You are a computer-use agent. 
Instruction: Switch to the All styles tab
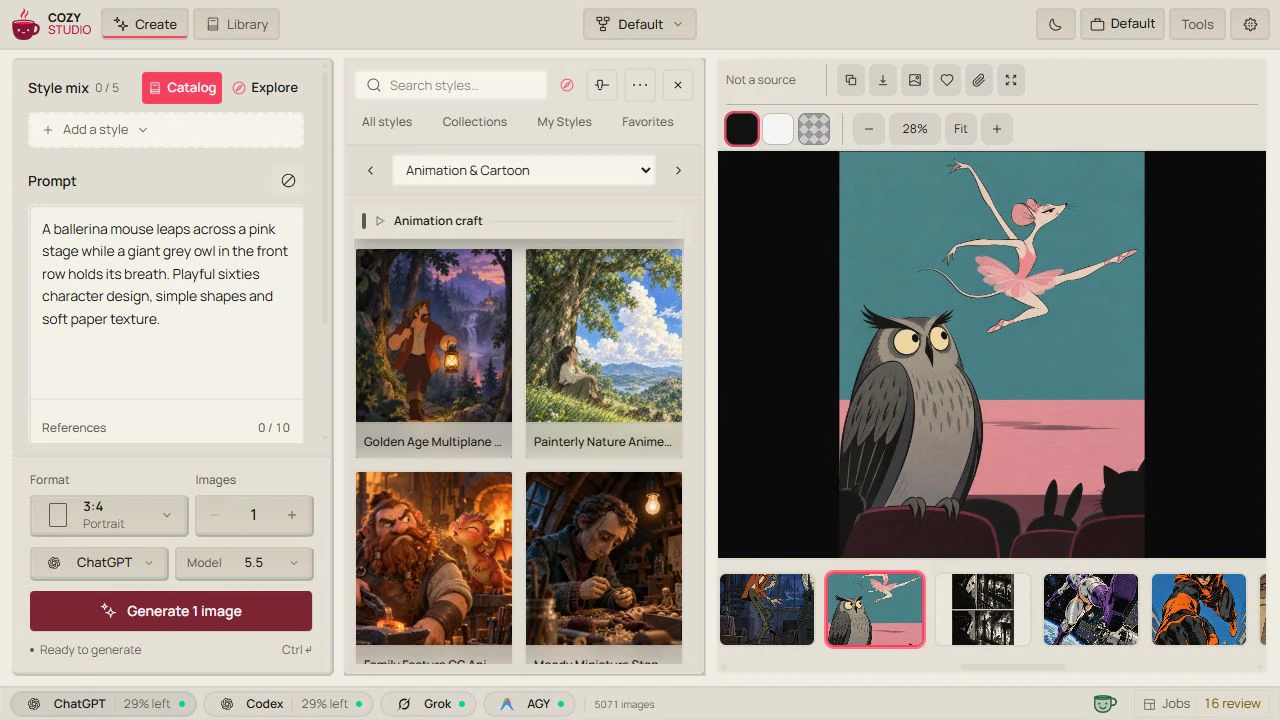pyautogui.click(x=387, y=122)
